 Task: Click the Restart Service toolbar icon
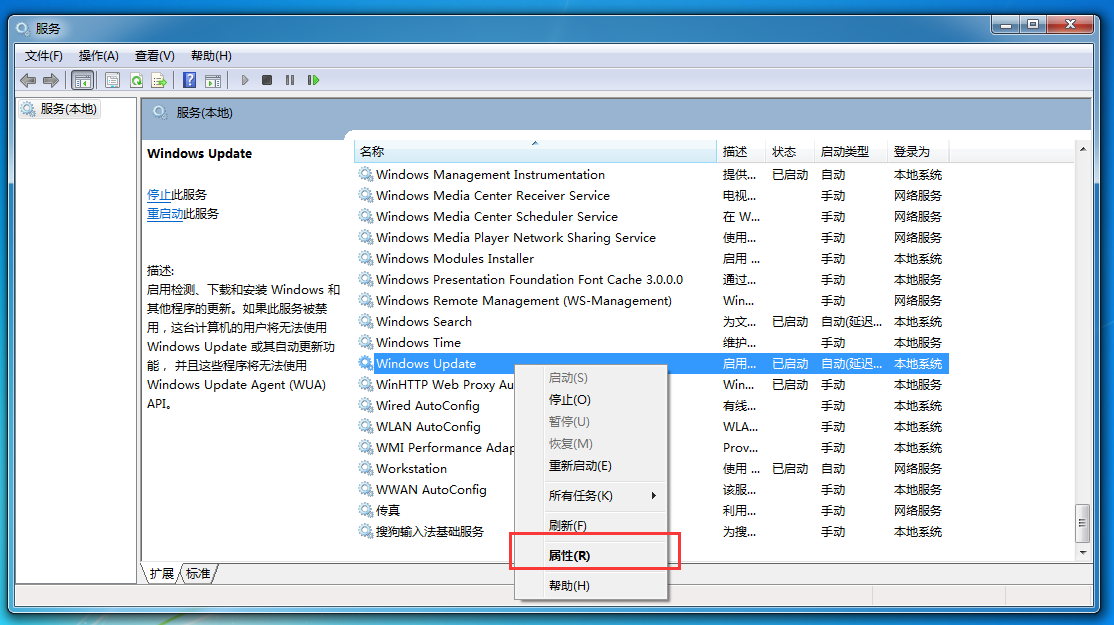pos(313,80)
